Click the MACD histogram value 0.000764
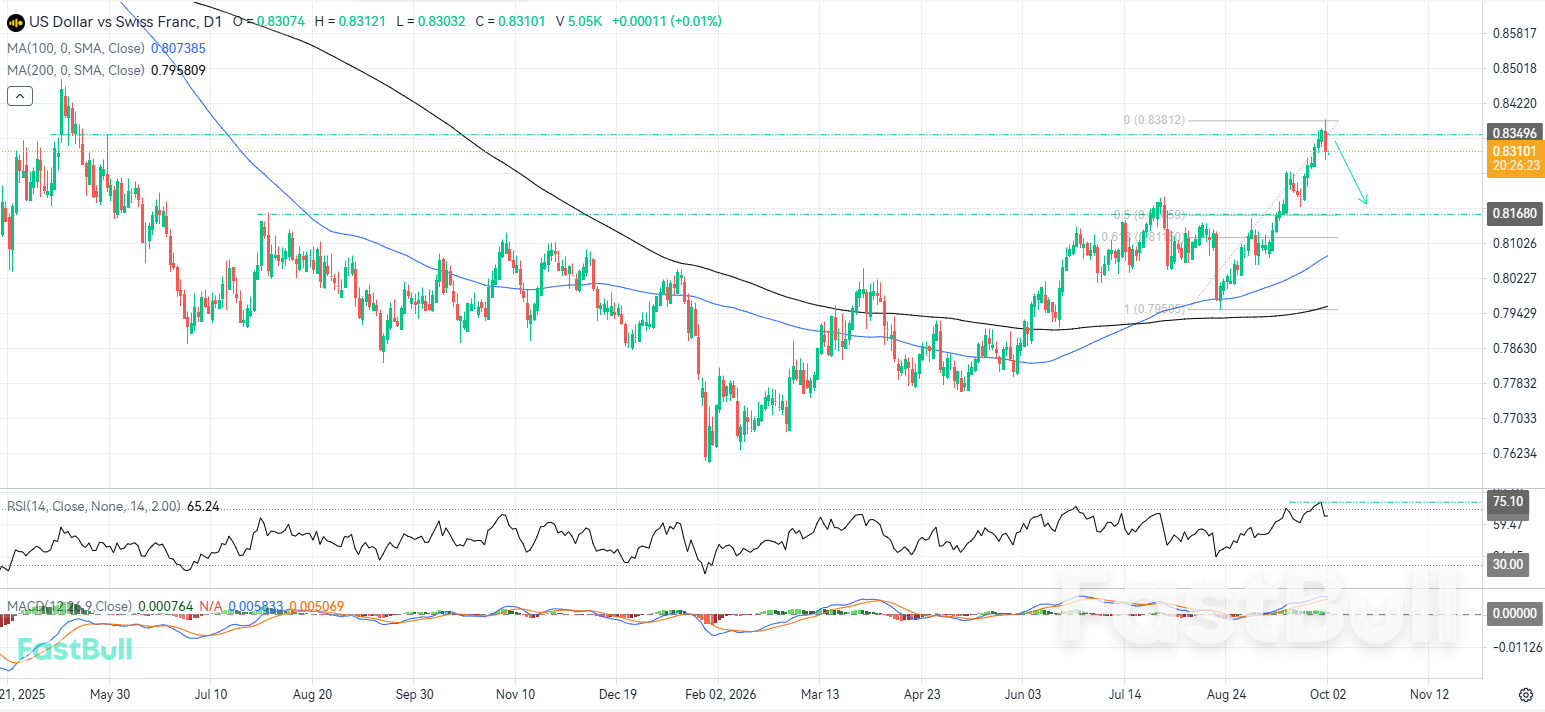1545x712 pixels. click(165, 607)
